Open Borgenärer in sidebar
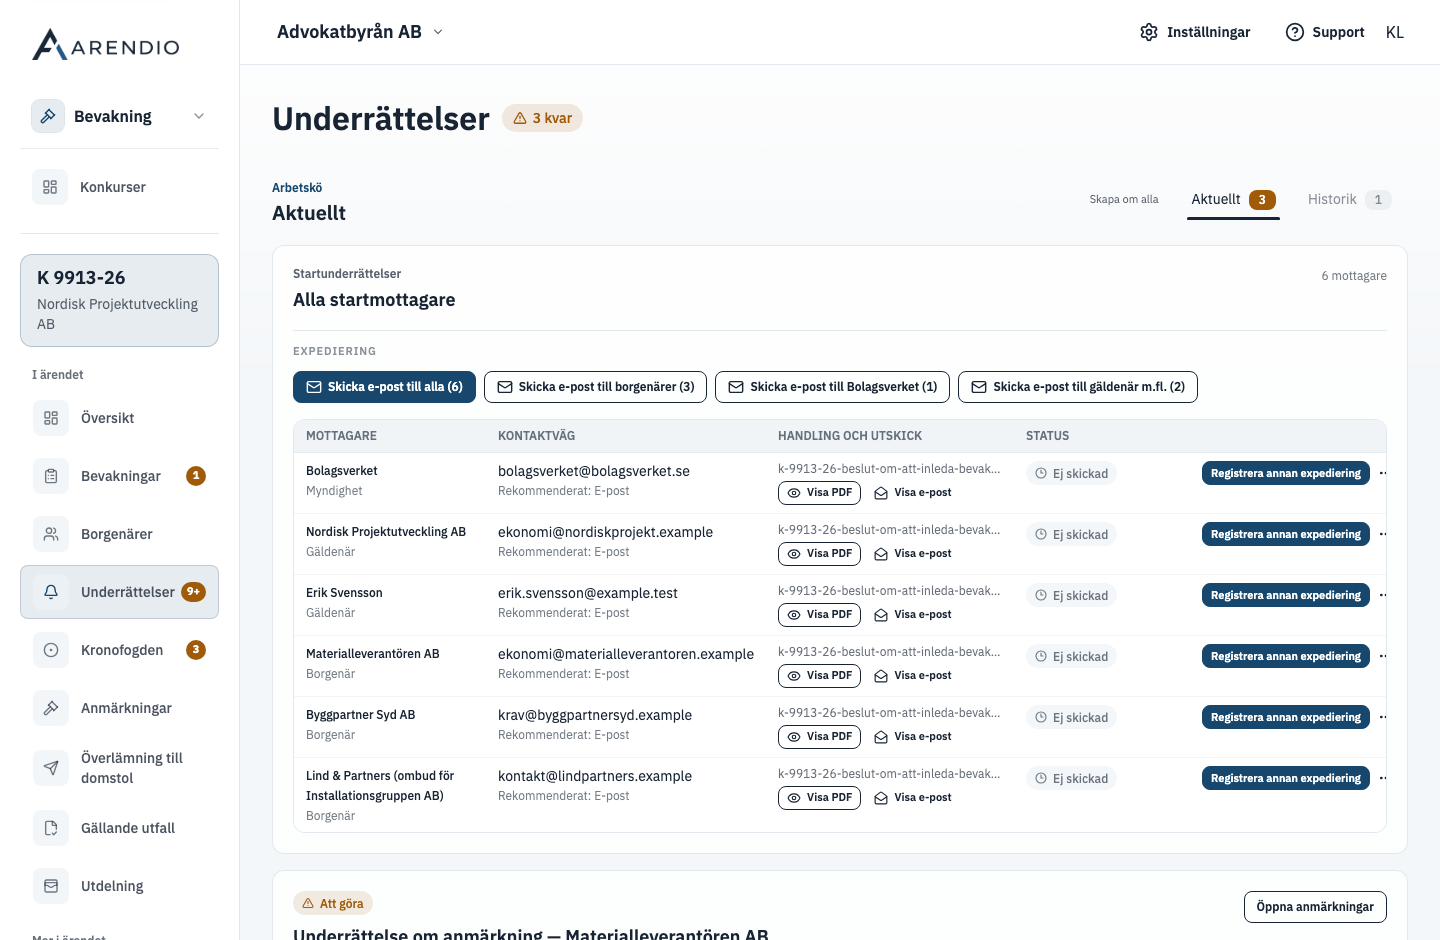Image resolution: width=1440 pixels, height=940 pixels. pos(119,534)
